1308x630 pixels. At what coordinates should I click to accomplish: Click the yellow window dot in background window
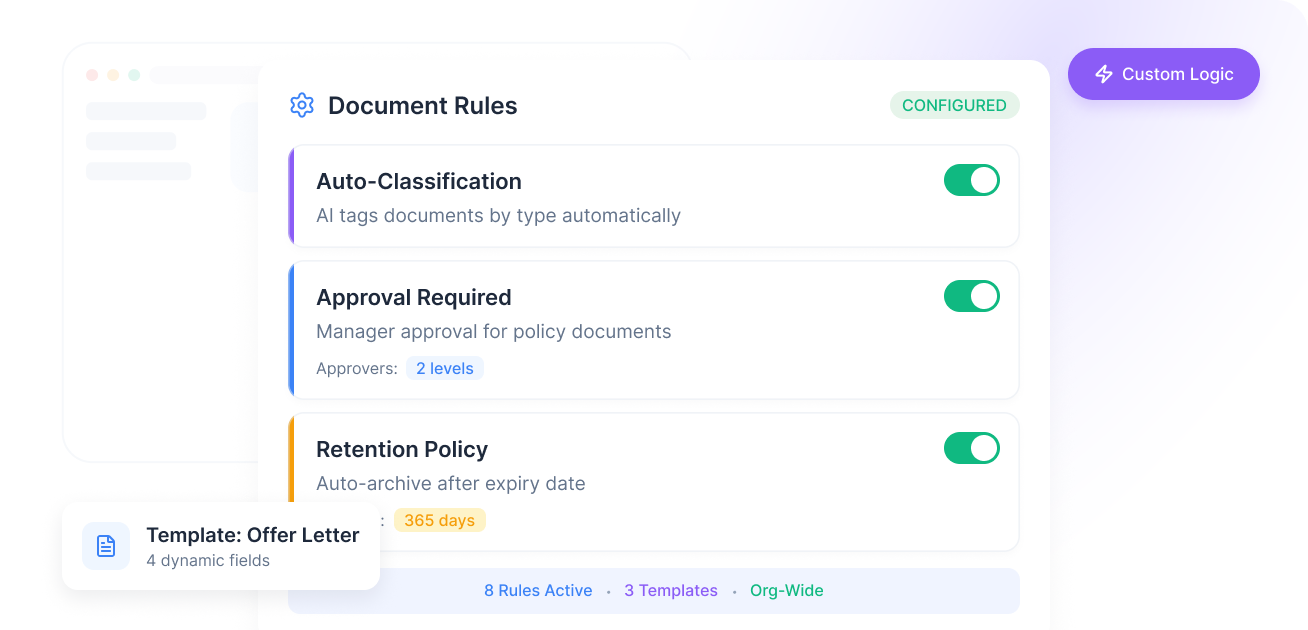[x=113, y=75]
